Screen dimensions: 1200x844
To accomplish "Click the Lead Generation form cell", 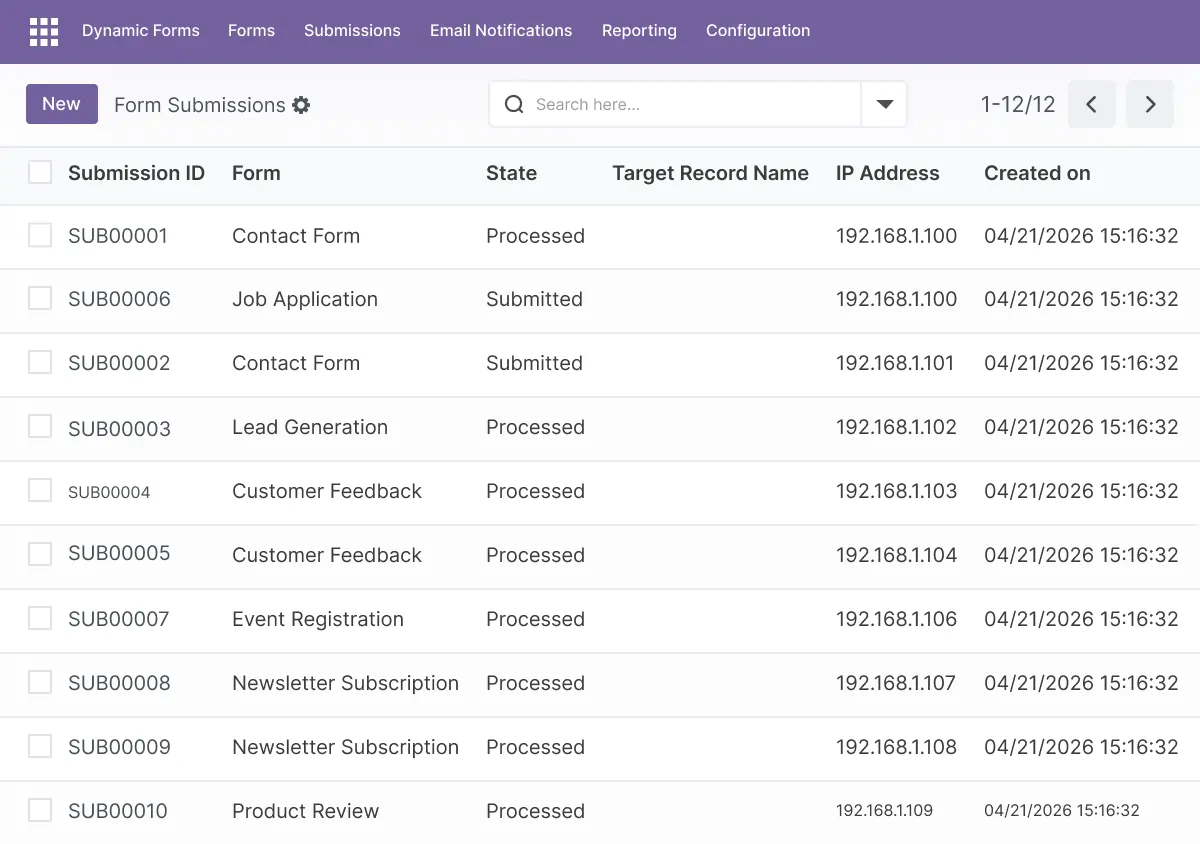I will pos(310,427).
